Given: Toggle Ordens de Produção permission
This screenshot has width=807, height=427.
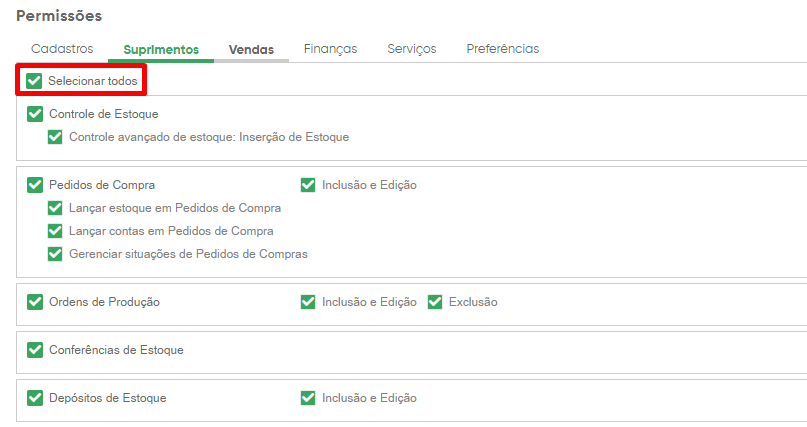Looking at the screenshot, I should click(35, 302).
